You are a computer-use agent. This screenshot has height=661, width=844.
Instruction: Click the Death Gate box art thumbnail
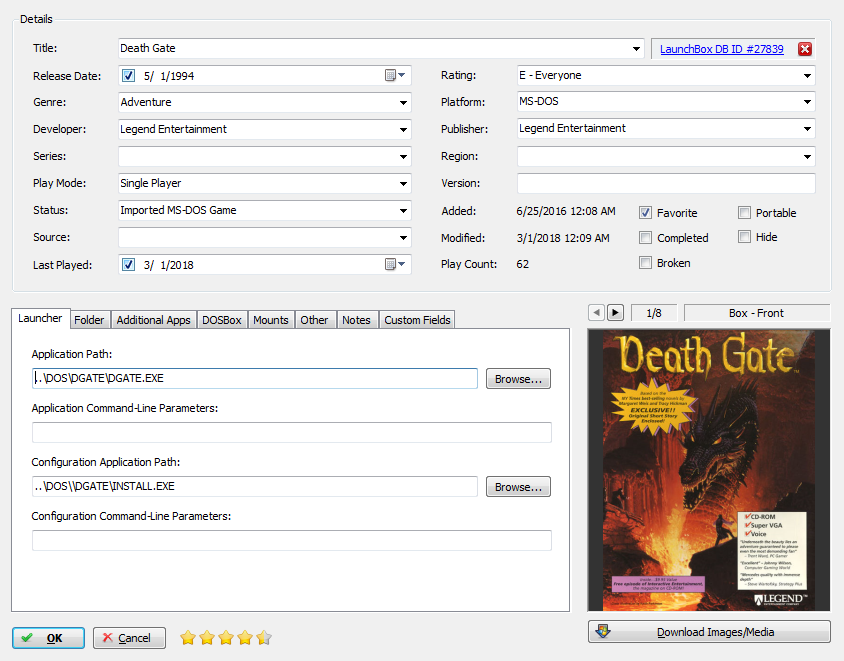click(x=709, y=470)
